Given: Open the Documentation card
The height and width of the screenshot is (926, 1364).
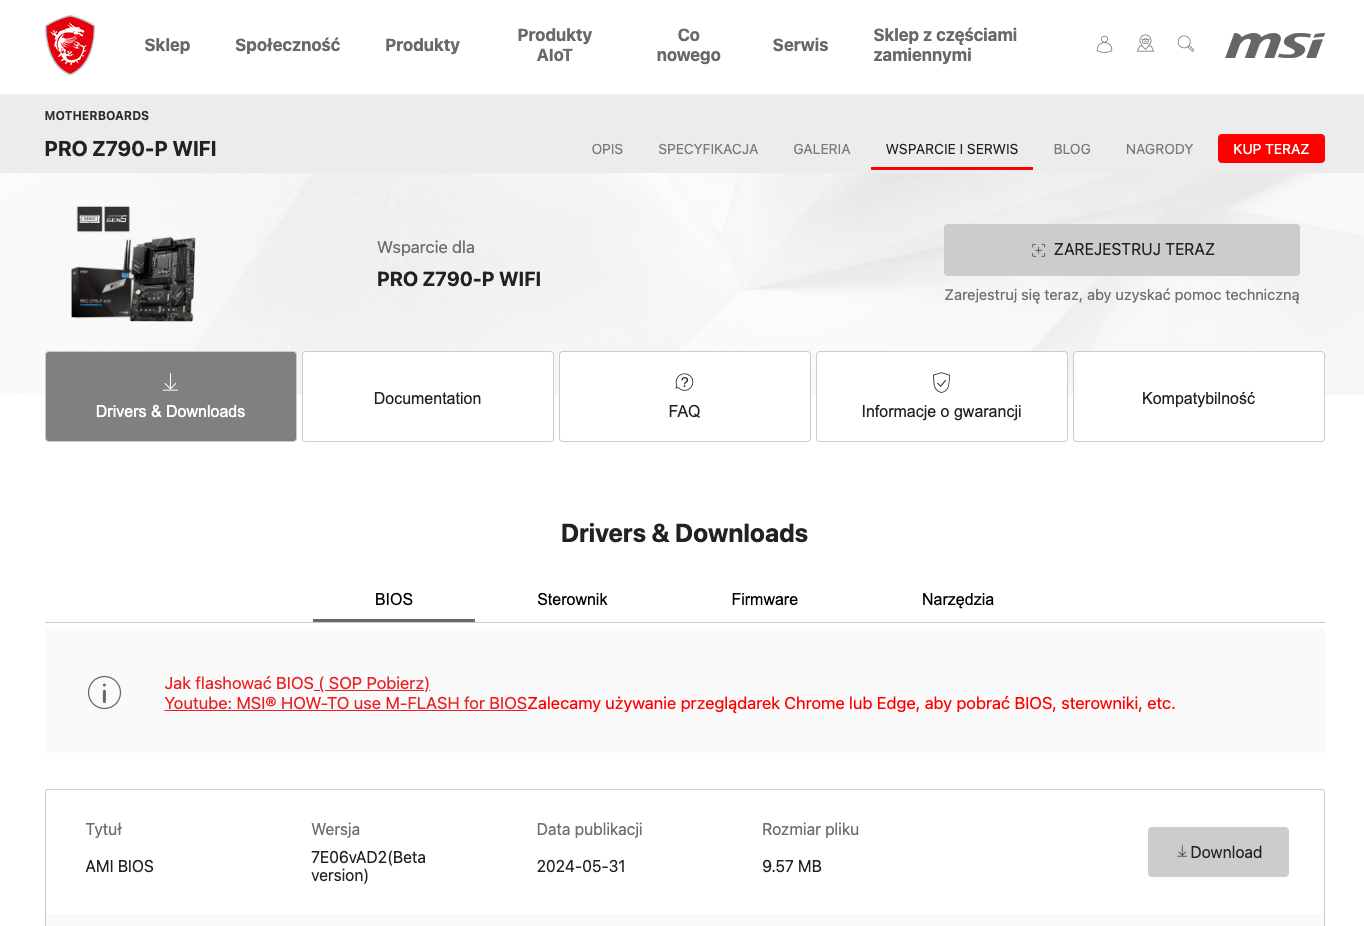Looking at the screenshot, I should pos(428,396).
